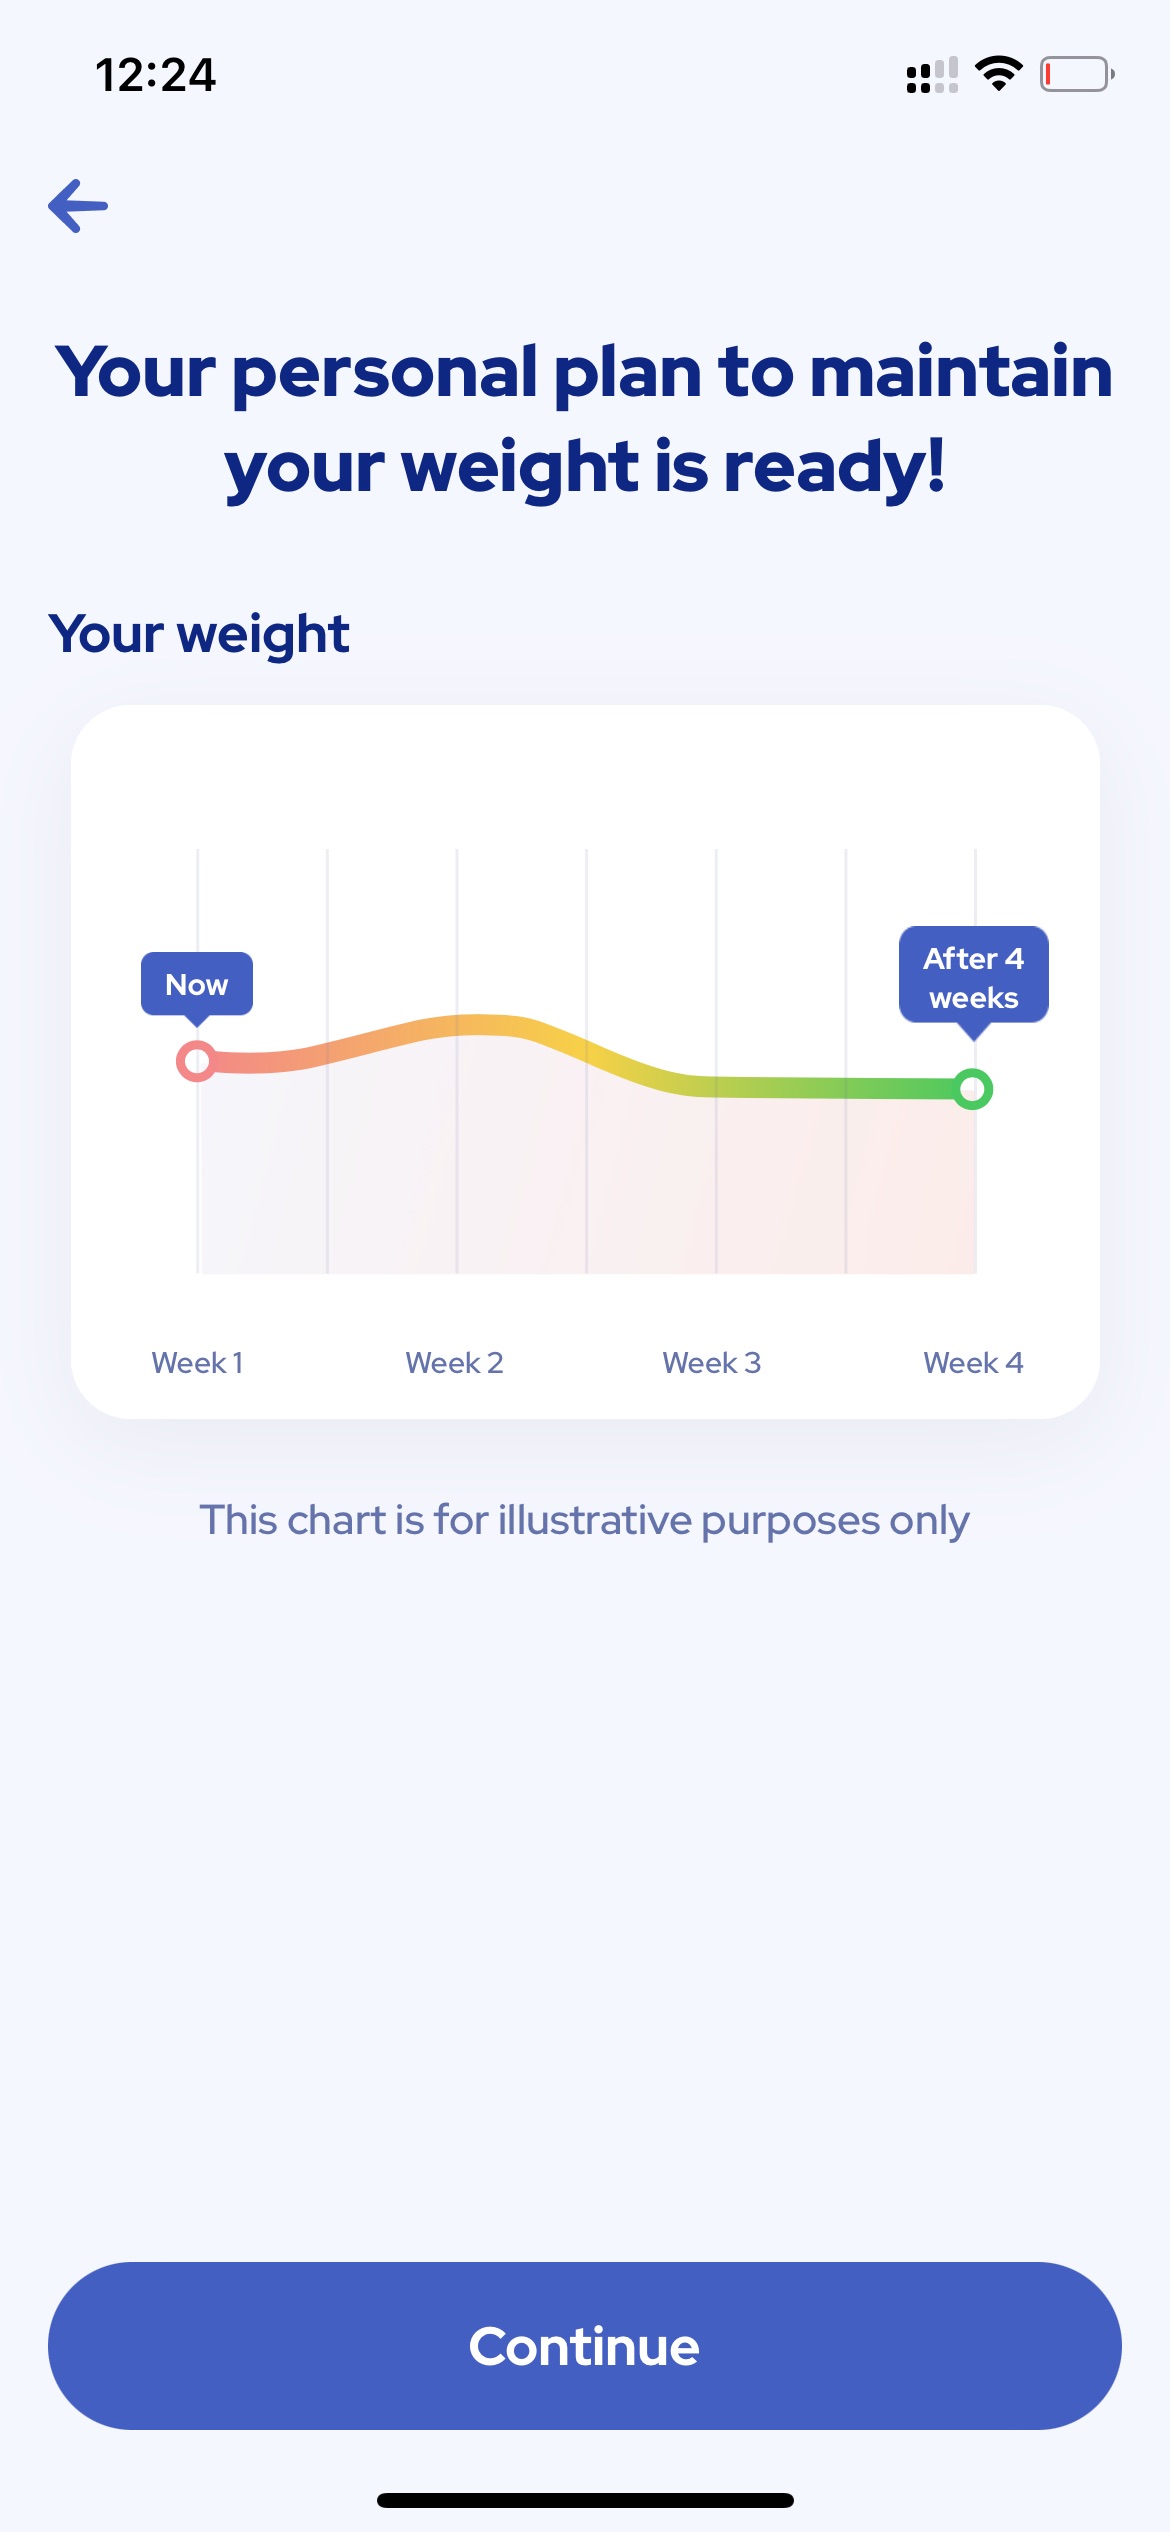Click the Continue button
The height and width of the screenshot is (2532, 1170).
(585, 2346)
